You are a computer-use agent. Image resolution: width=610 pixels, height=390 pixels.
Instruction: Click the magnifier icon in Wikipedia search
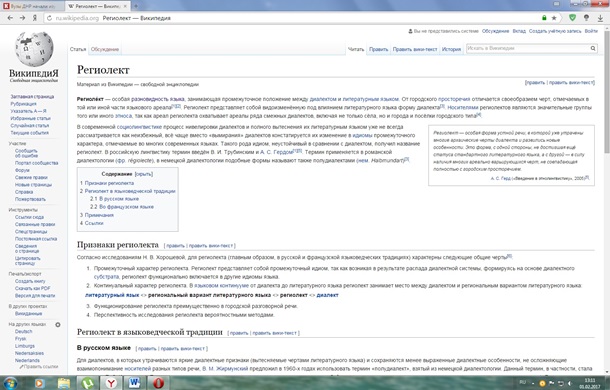tap(593, 48)
